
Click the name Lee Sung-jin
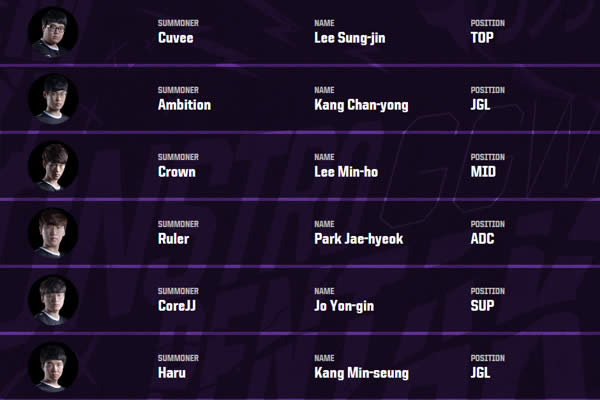349,38
